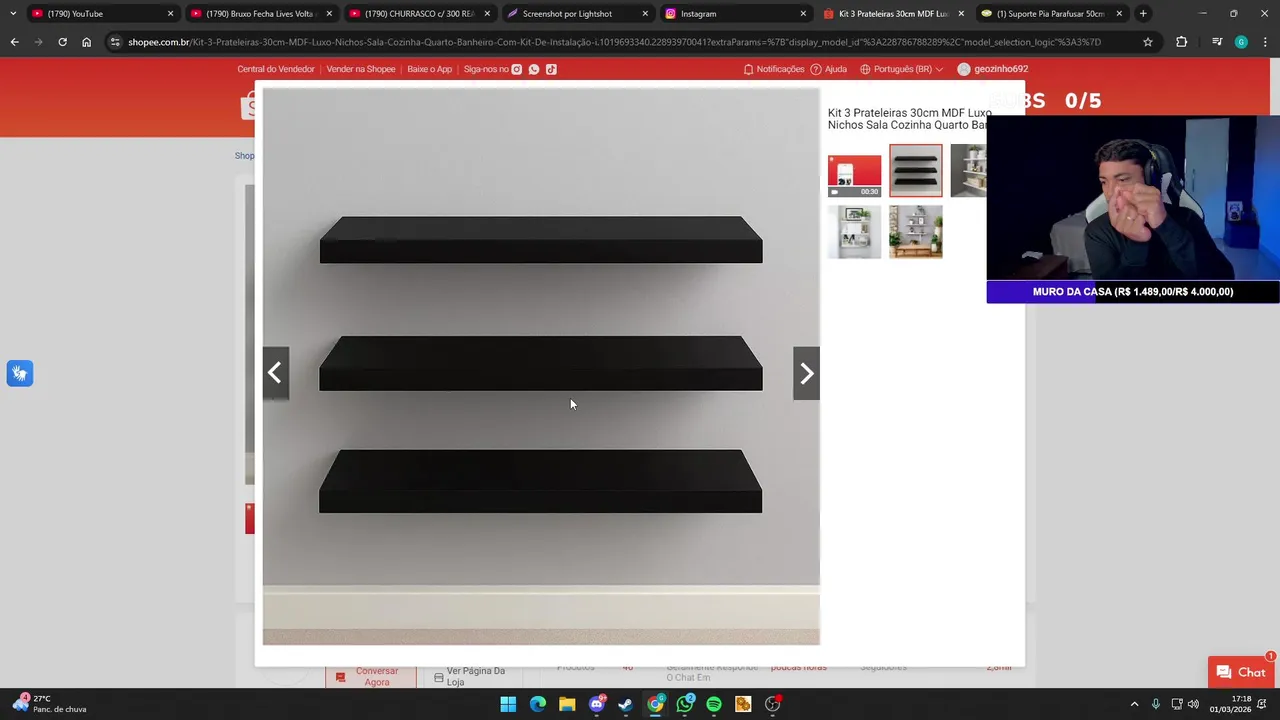This screenshot has height=720, width=1280.
Task: Open the accessibility hand widget
Action: tap(20, 373)
